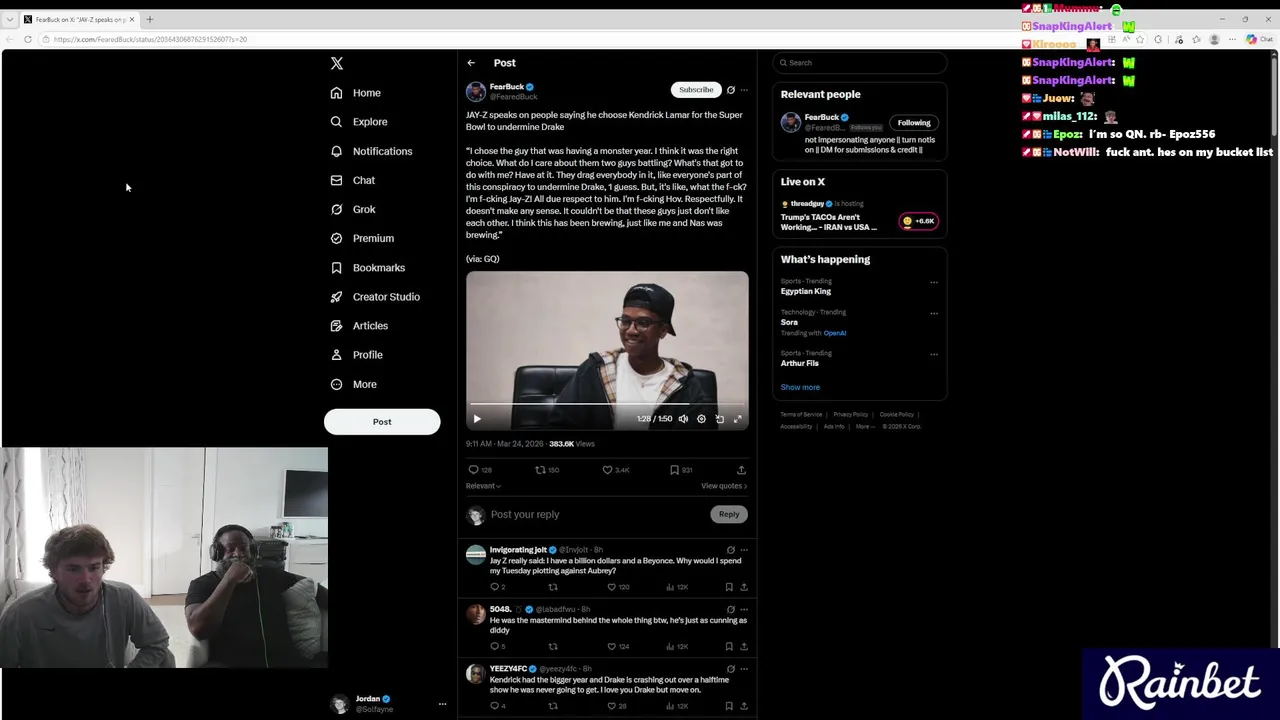Click the Bookmarks sidebar icon
Viewport: 1280px width, 720px height.
click(336, 268)
